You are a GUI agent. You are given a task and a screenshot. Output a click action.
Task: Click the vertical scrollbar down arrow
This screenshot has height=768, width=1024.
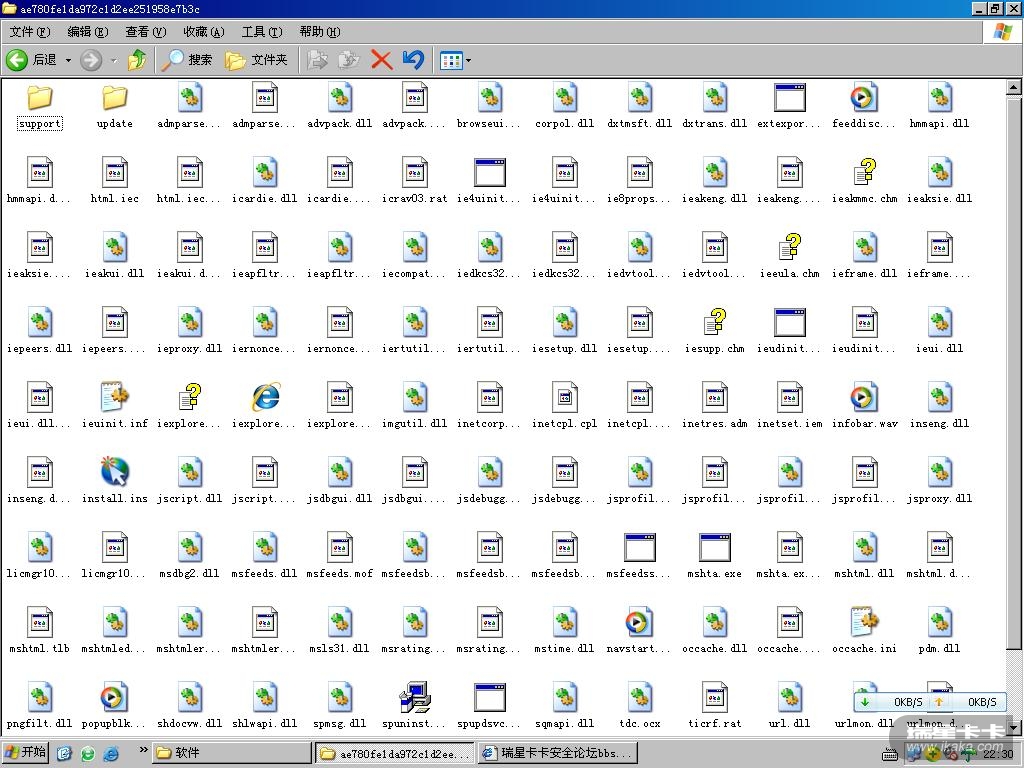pos(1014,726)
